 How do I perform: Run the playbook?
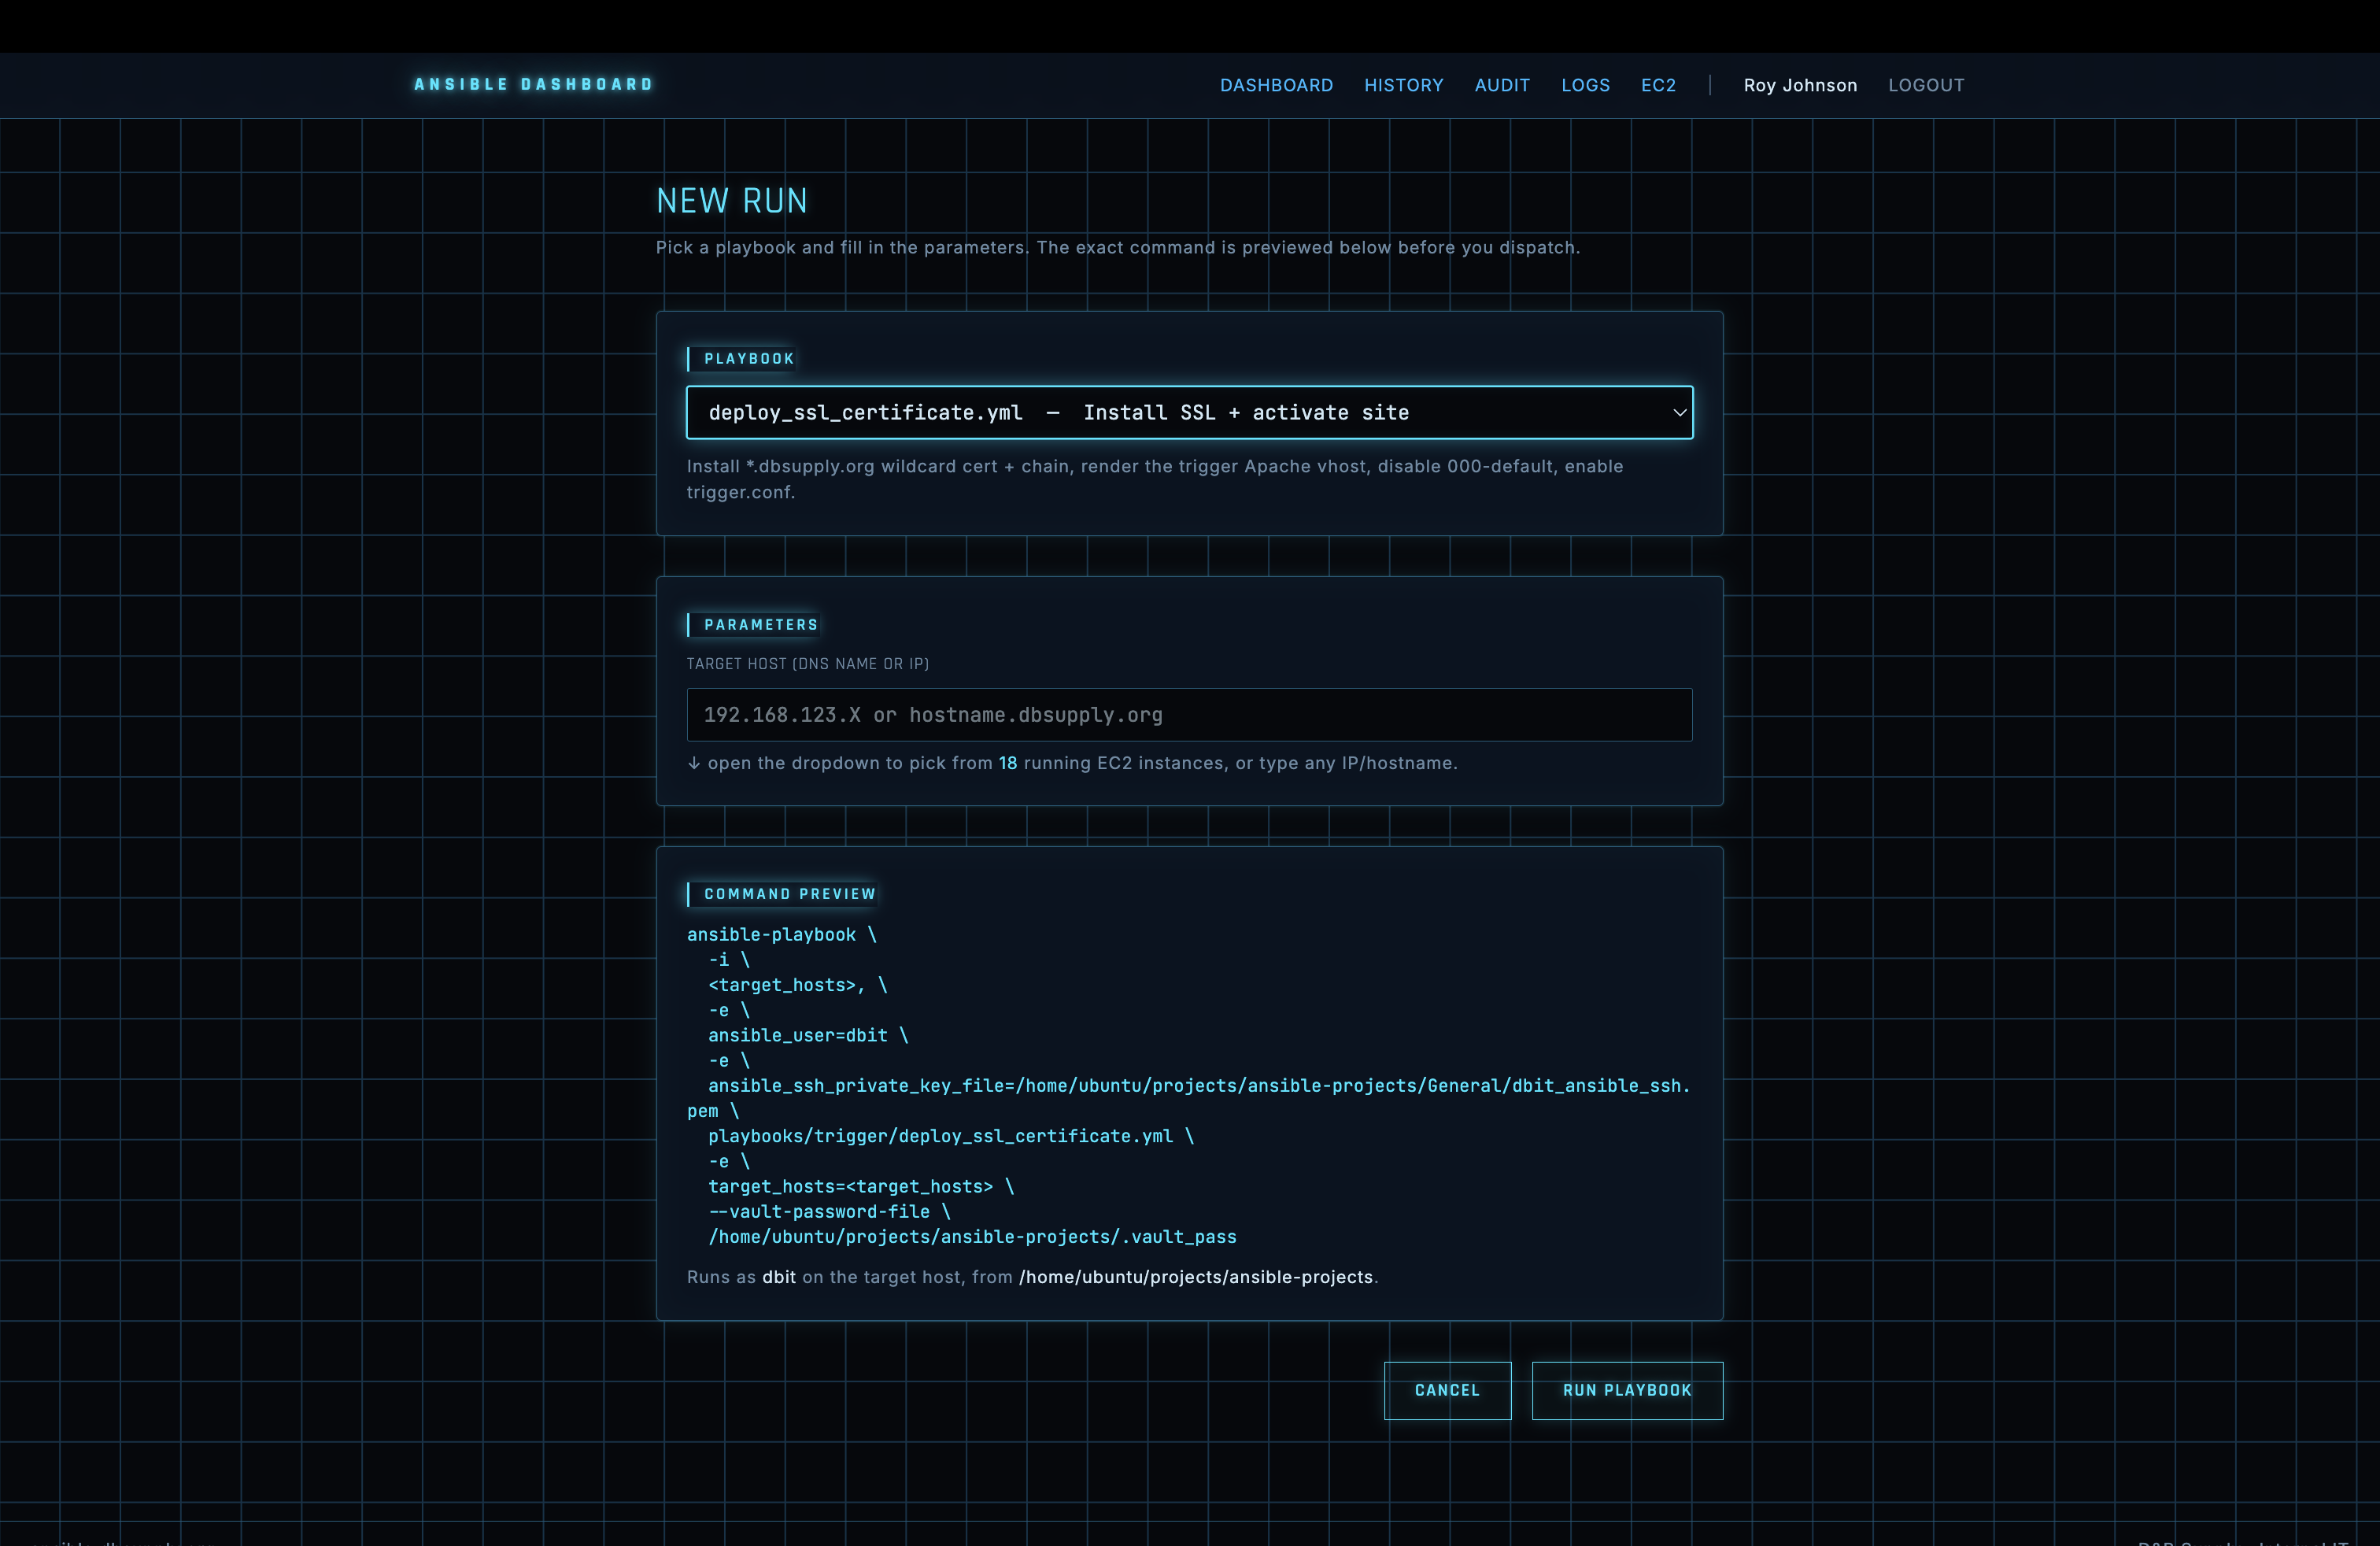tap(1627, 1390)
